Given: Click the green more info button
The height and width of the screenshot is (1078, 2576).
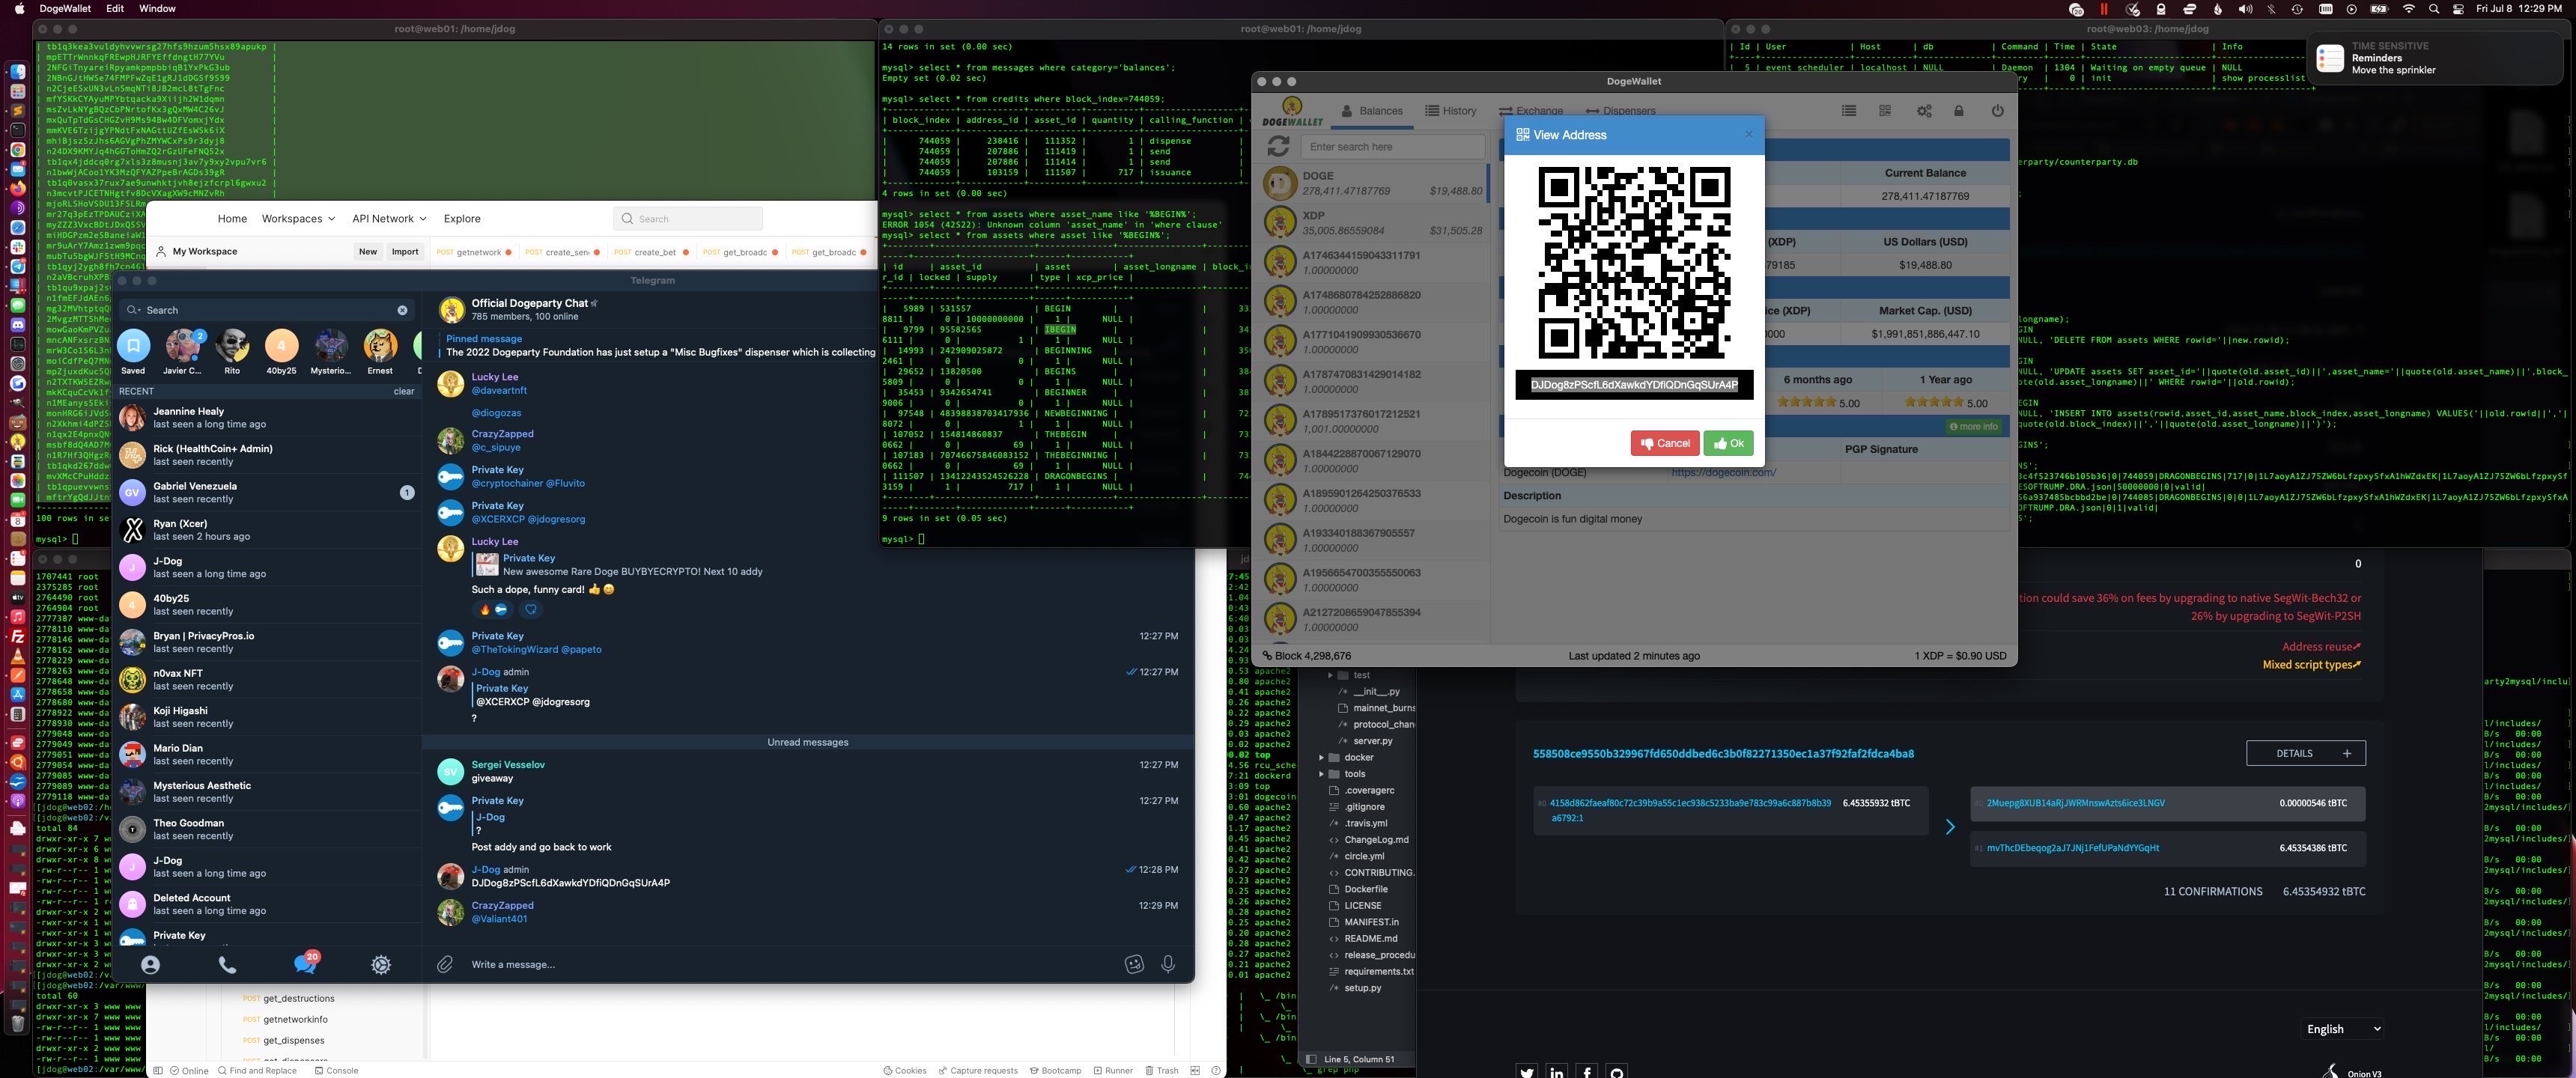Looking at the screenshot, I should click(1973, 427).
